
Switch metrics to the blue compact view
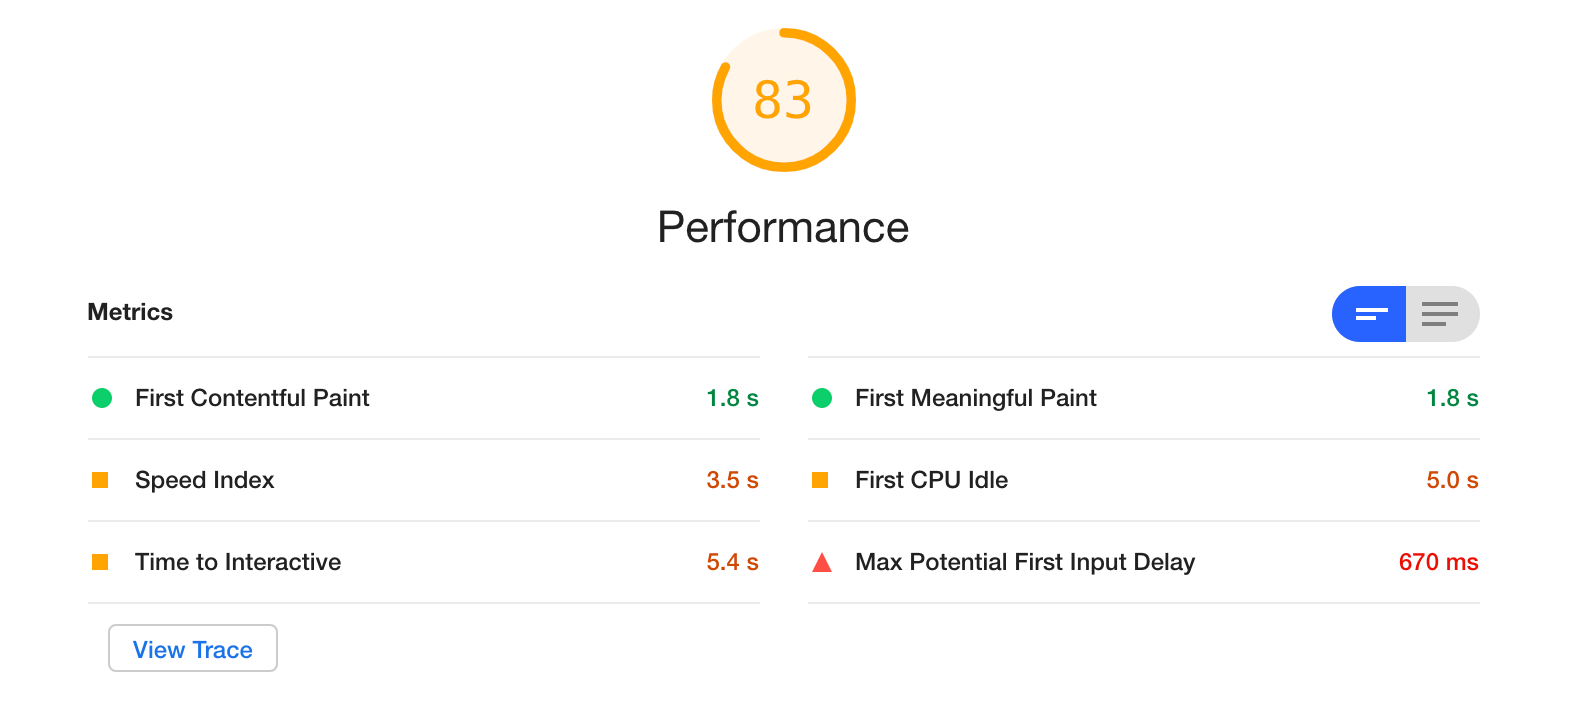click(x=1370, y=314)
